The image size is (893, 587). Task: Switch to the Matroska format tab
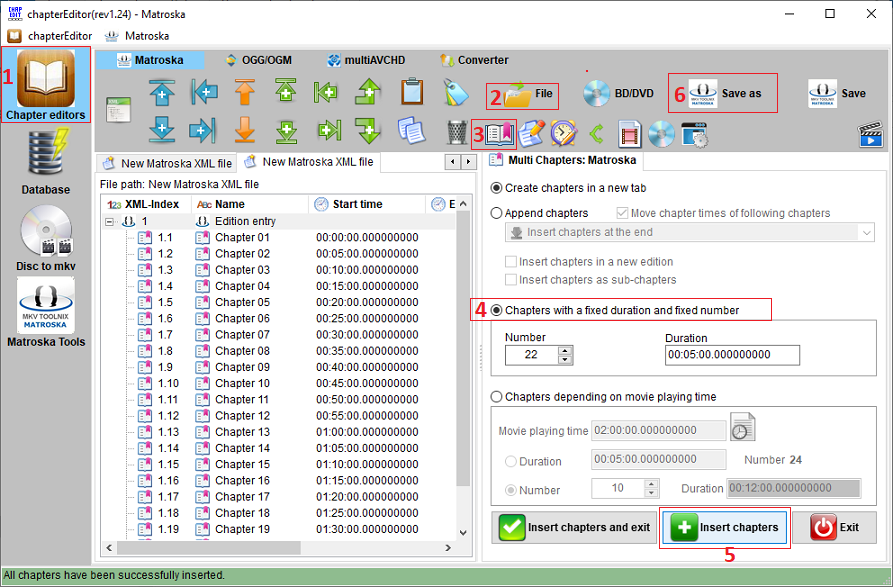pyautogui.click(x=150, y=60)
